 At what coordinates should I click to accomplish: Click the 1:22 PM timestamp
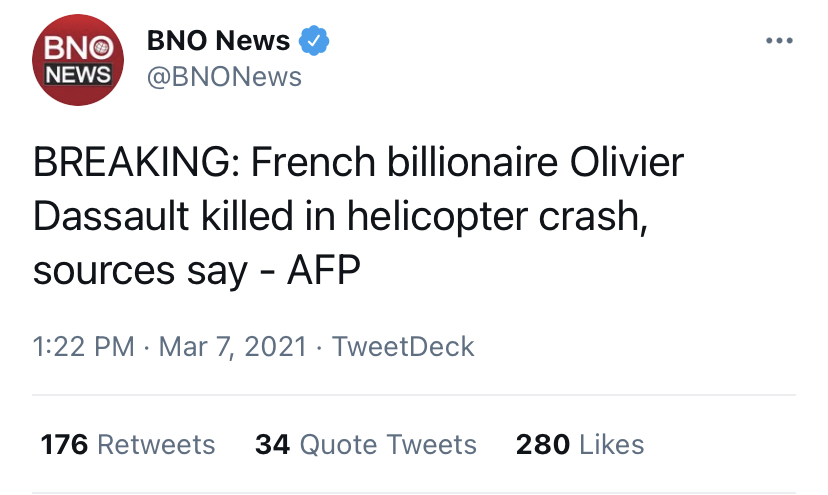click(83, 347)
